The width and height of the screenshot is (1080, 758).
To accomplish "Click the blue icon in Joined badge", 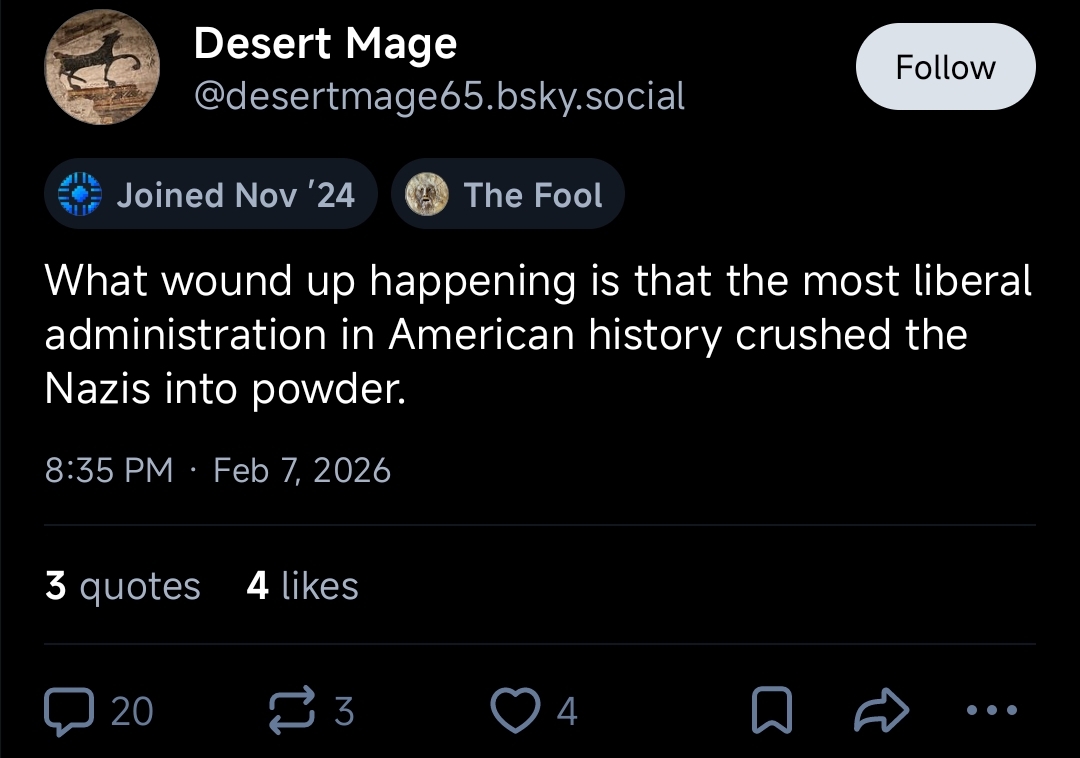I will coord(79,194).
